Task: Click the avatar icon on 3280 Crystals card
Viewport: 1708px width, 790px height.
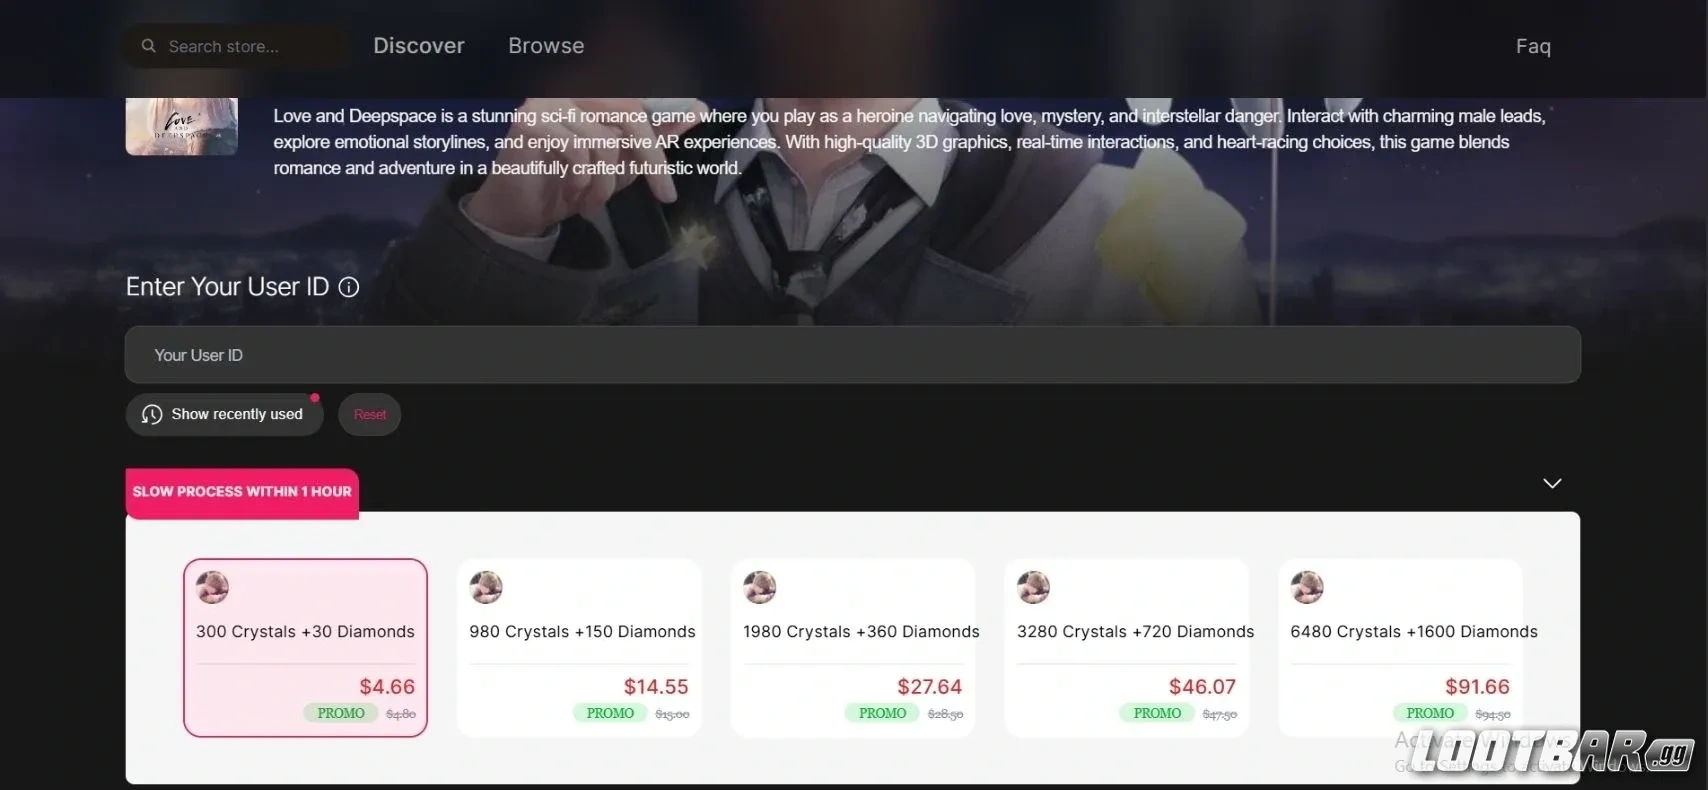Action: pos(1033,587)
